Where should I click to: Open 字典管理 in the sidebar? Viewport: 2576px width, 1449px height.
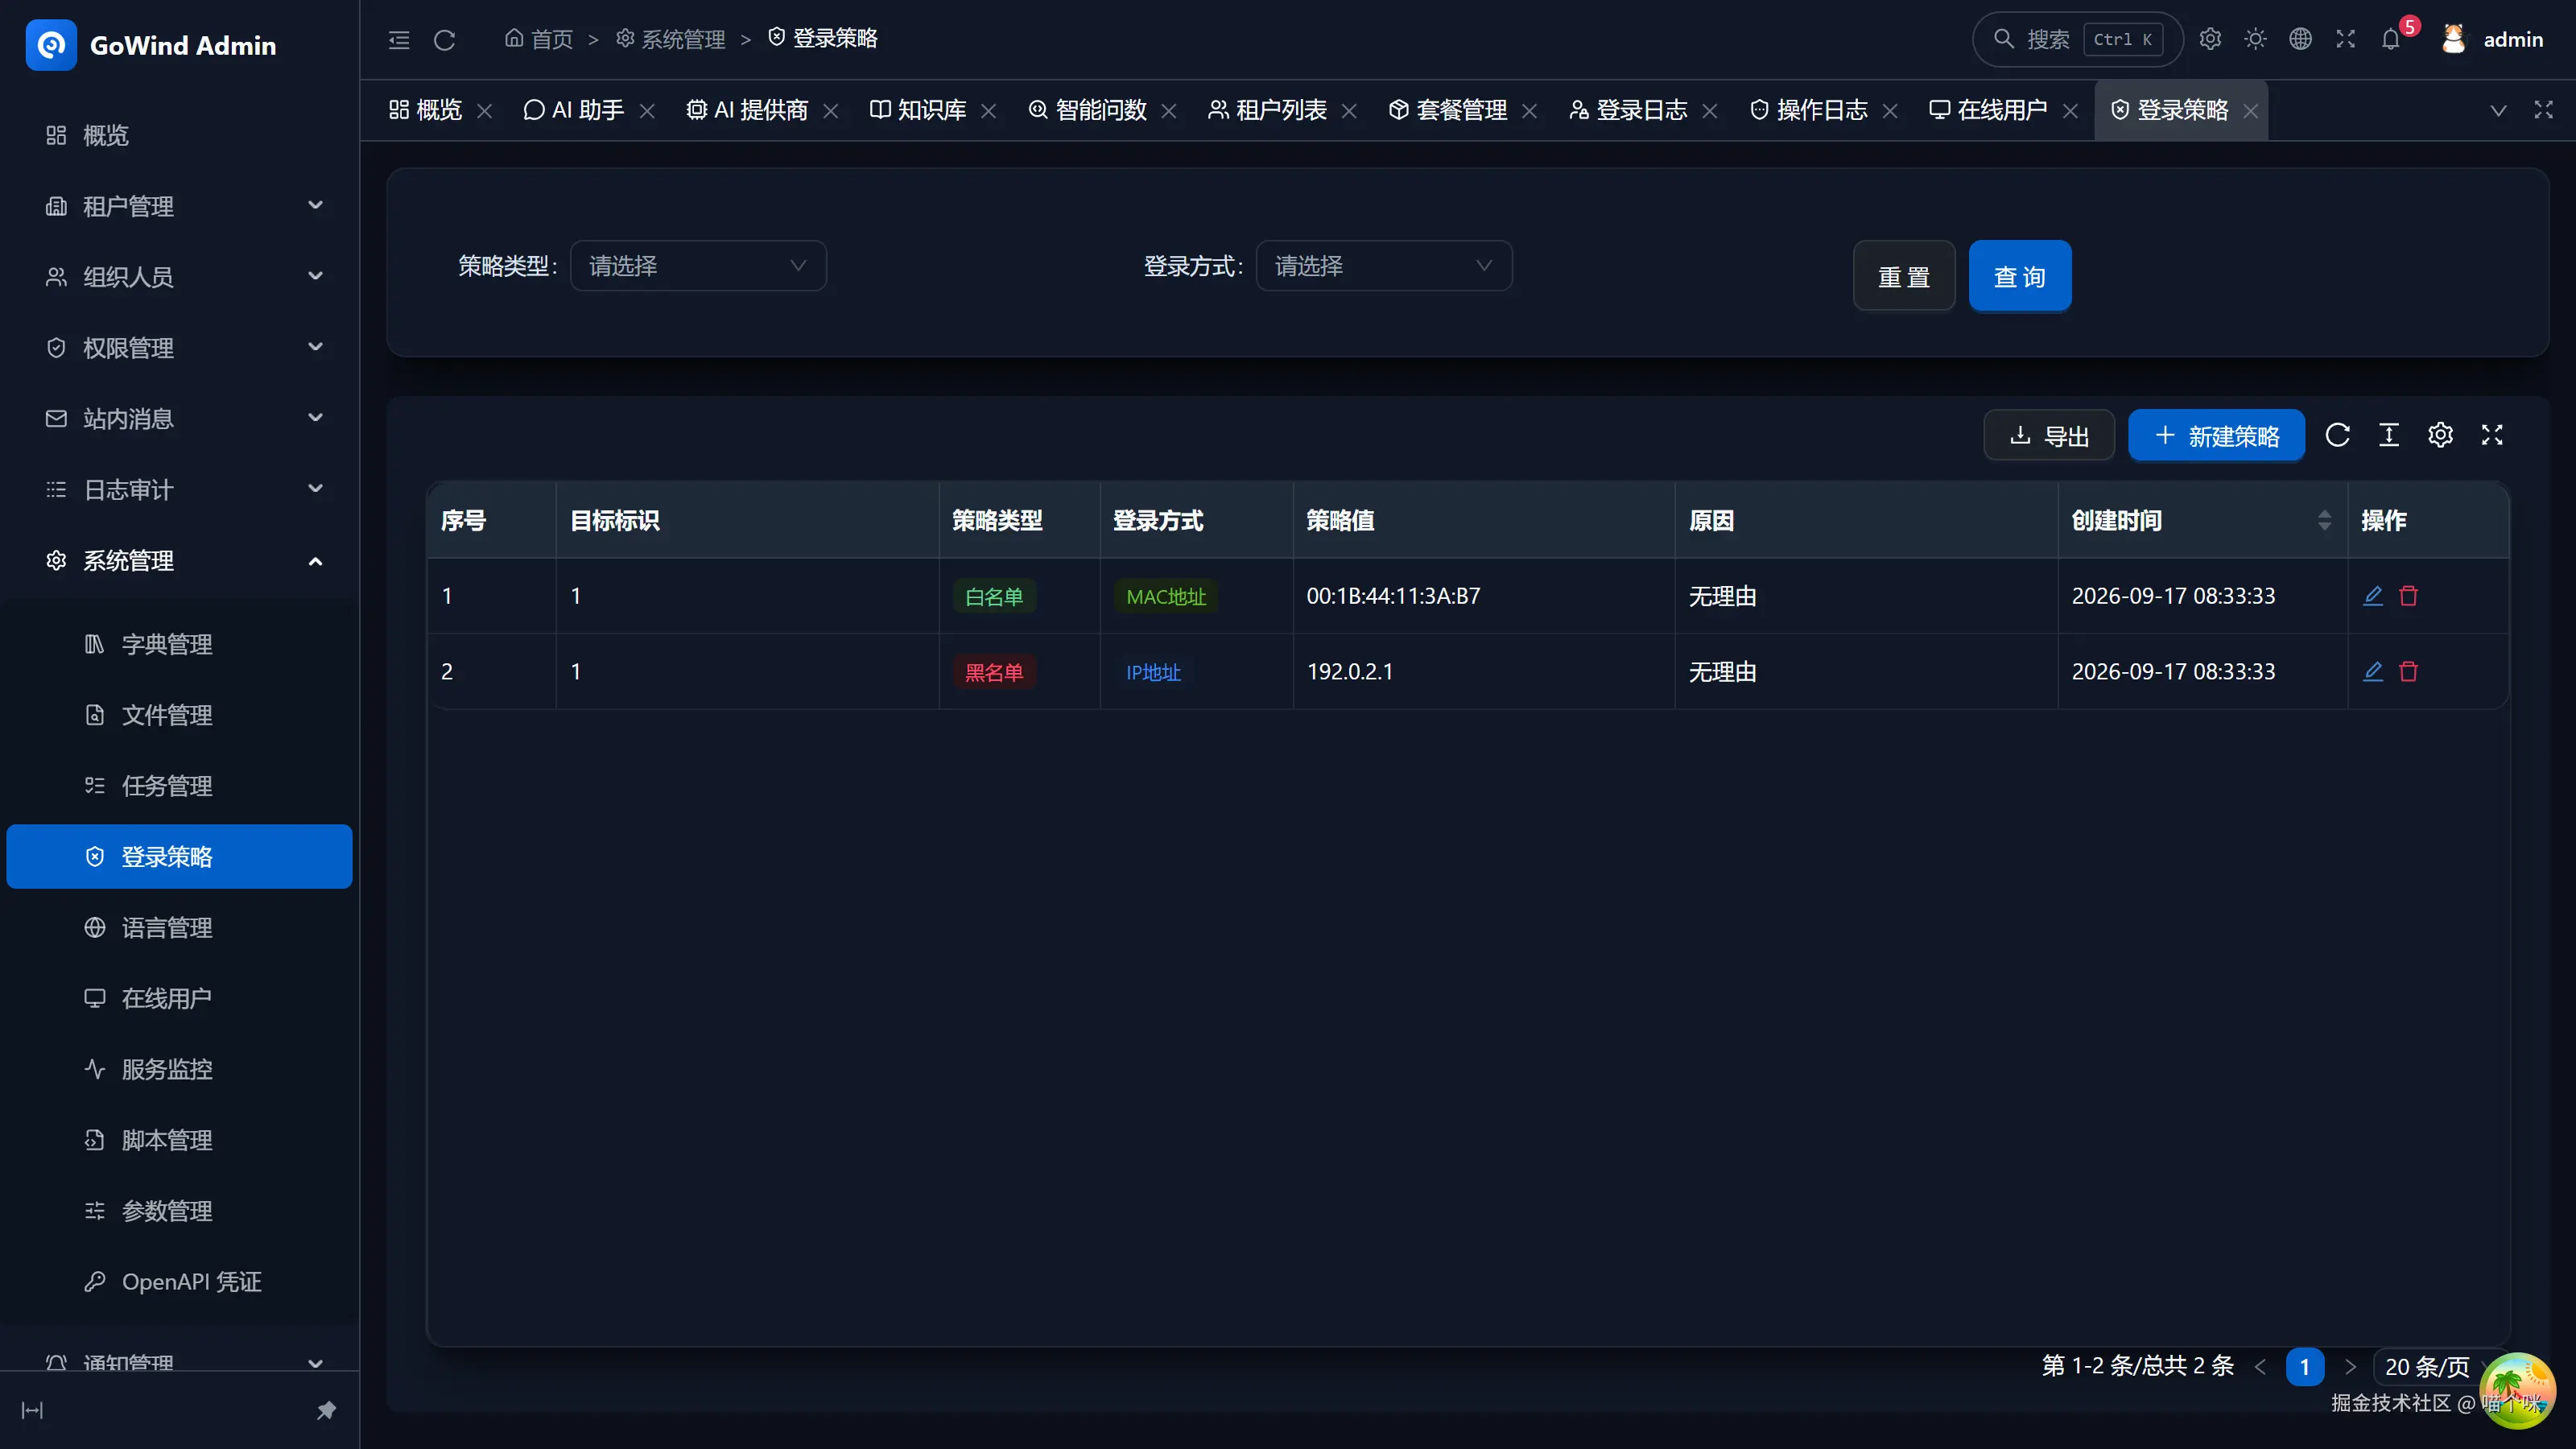tap(180, 644)
